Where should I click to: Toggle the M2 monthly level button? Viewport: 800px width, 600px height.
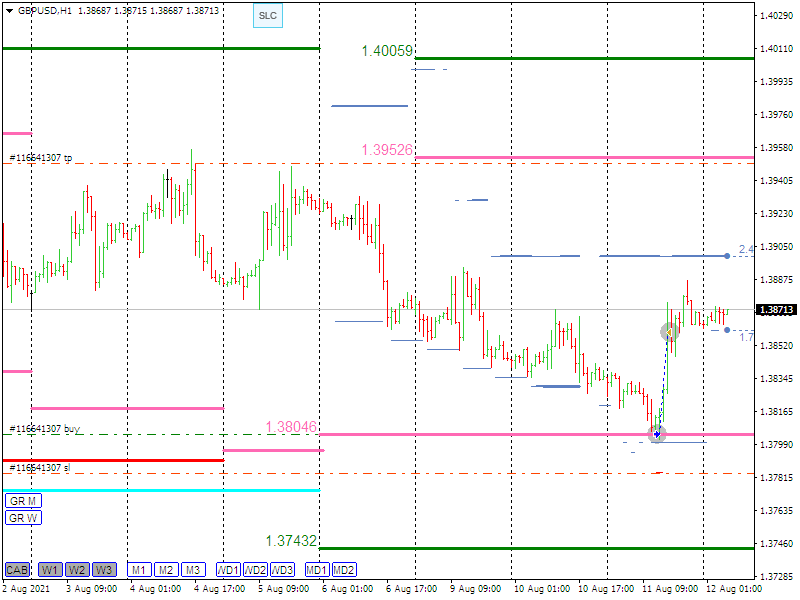166,570
